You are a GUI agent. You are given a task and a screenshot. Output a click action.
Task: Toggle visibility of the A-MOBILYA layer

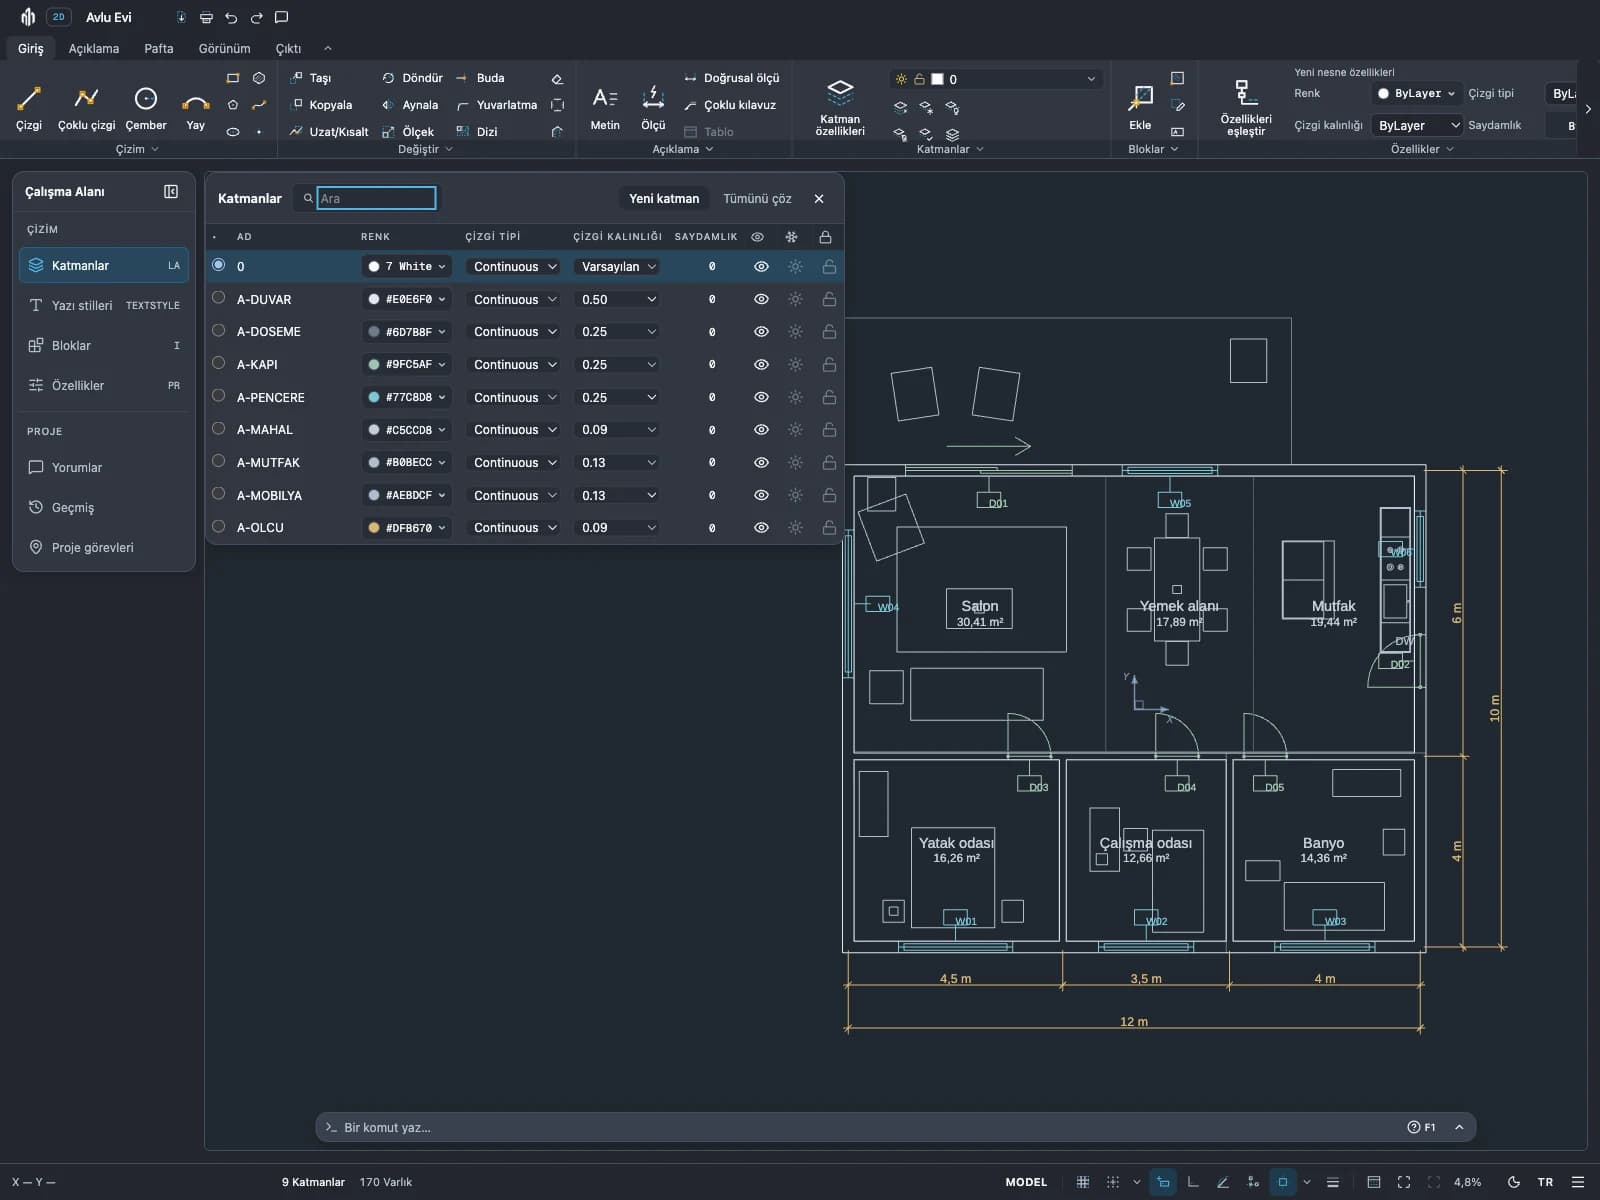pyautogui.click(x=761, y=495)
